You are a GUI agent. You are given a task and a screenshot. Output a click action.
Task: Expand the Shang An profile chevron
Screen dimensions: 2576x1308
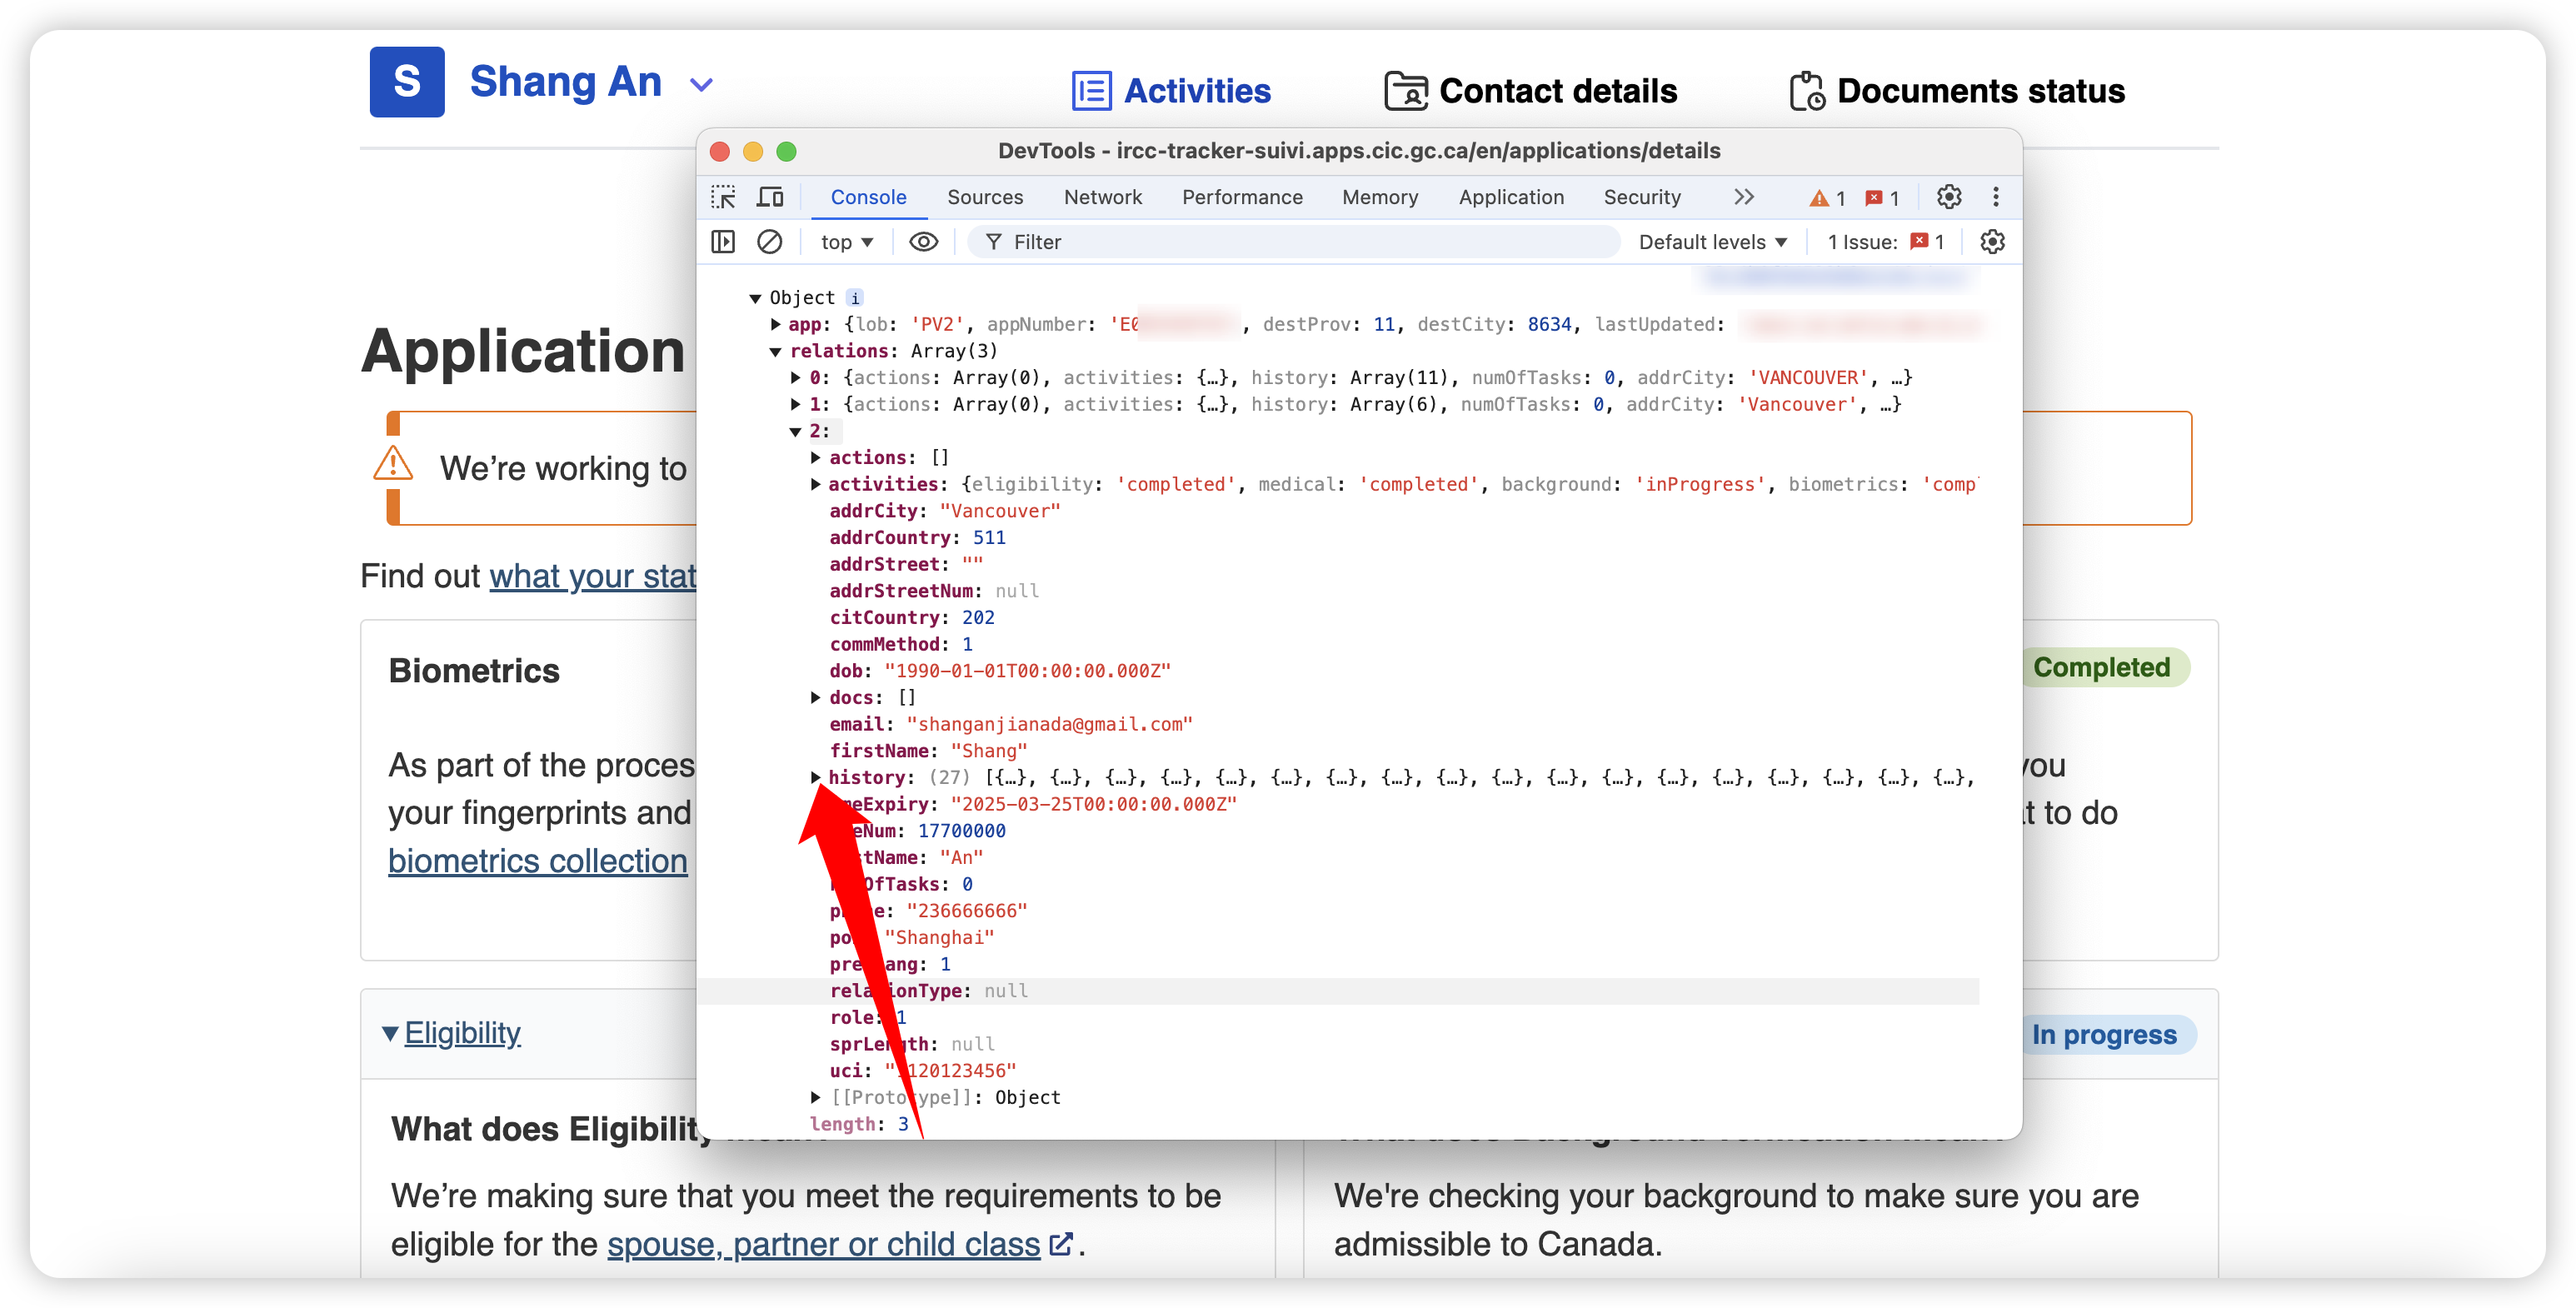(702, 85)
